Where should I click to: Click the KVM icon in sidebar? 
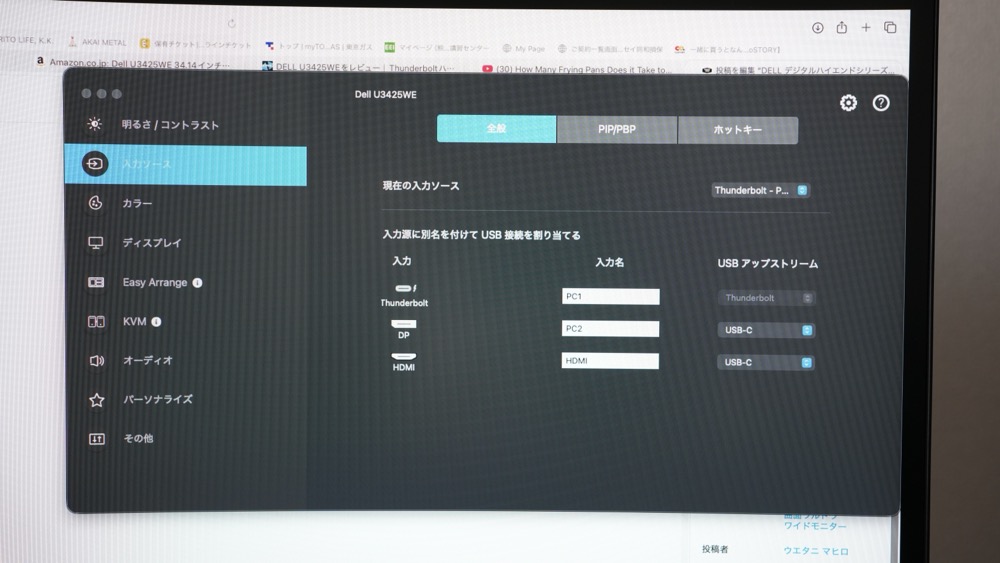pos(96,322)
